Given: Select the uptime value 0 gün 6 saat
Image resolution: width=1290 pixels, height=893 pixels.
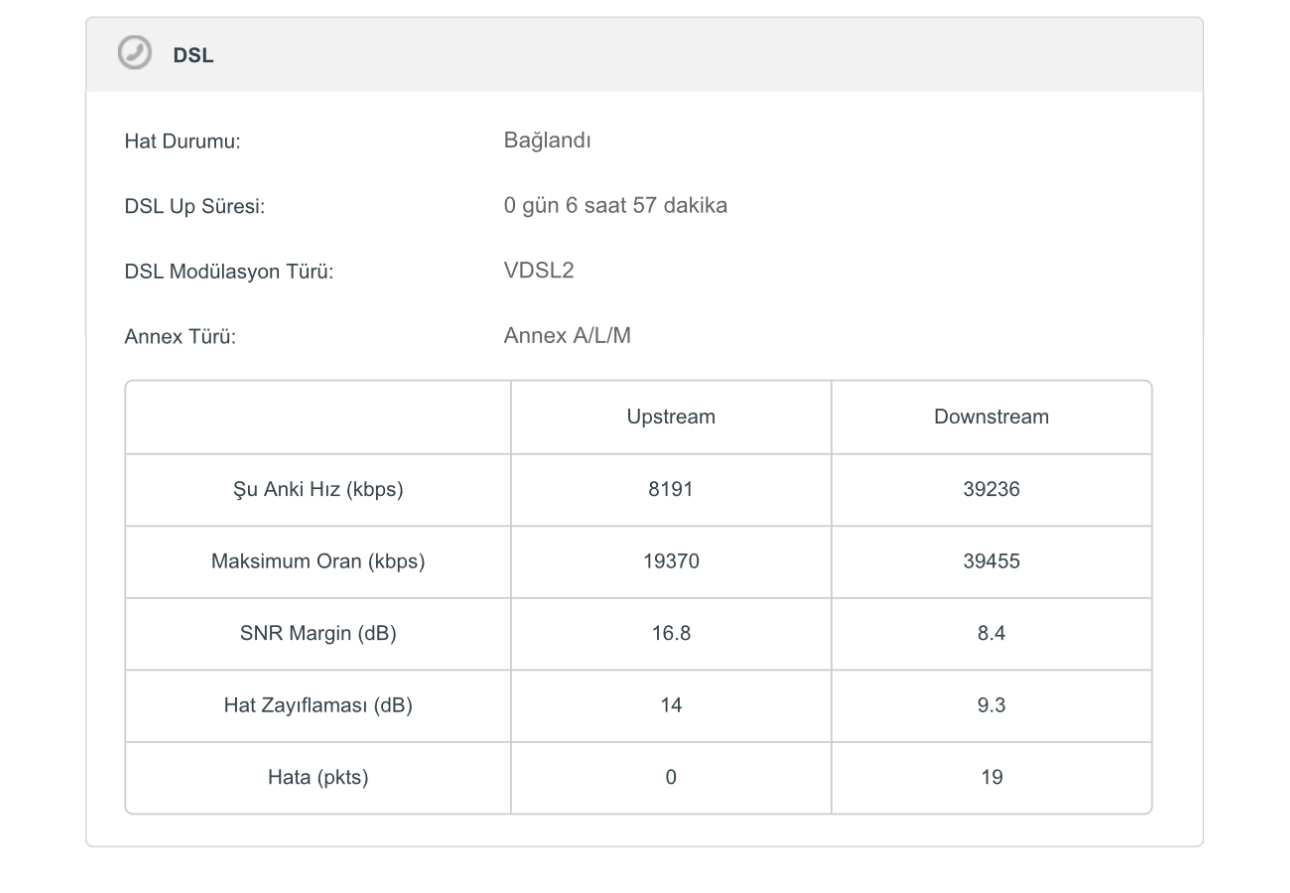Looking at the screenshot, I should 615,205.
